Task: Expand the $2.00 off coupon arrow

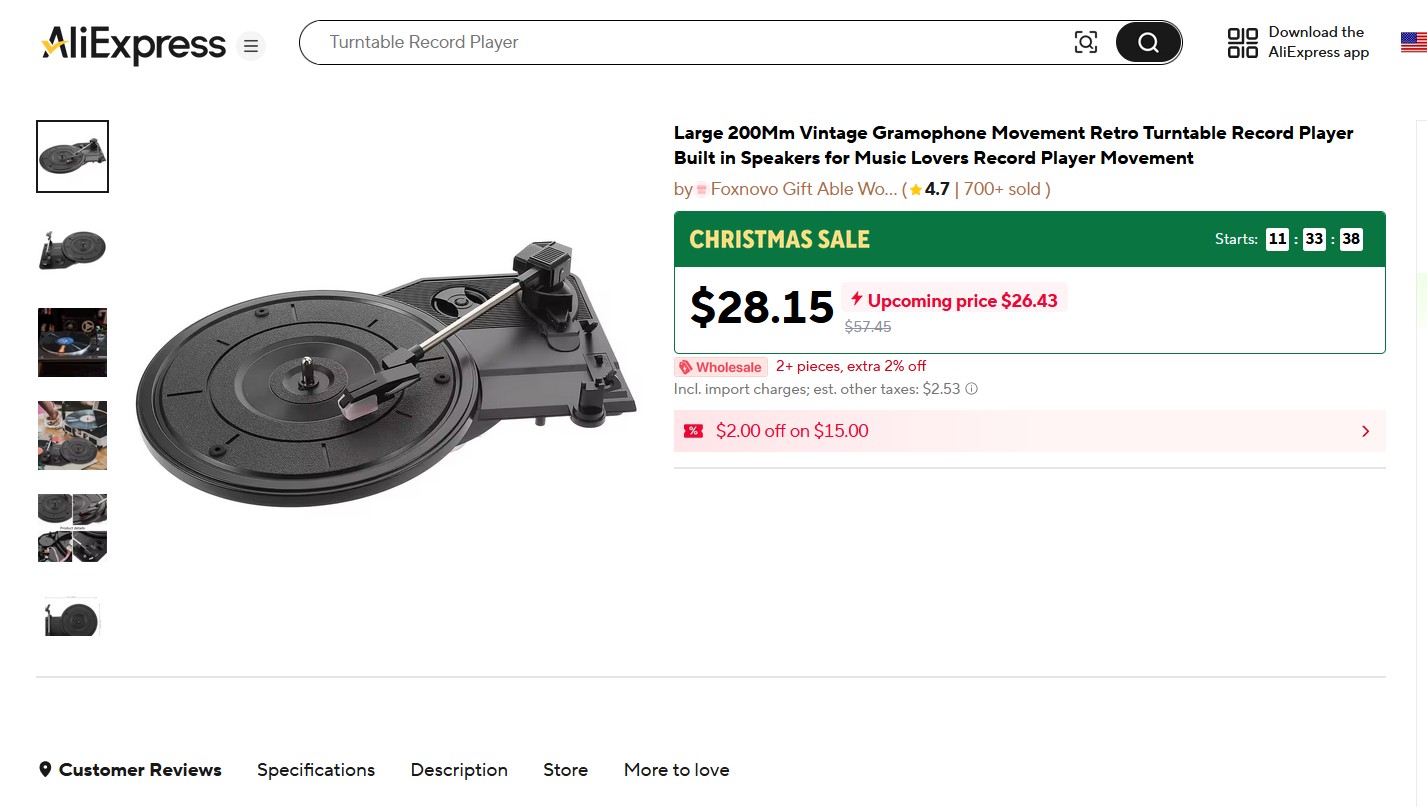Action: click(1365, 431)
